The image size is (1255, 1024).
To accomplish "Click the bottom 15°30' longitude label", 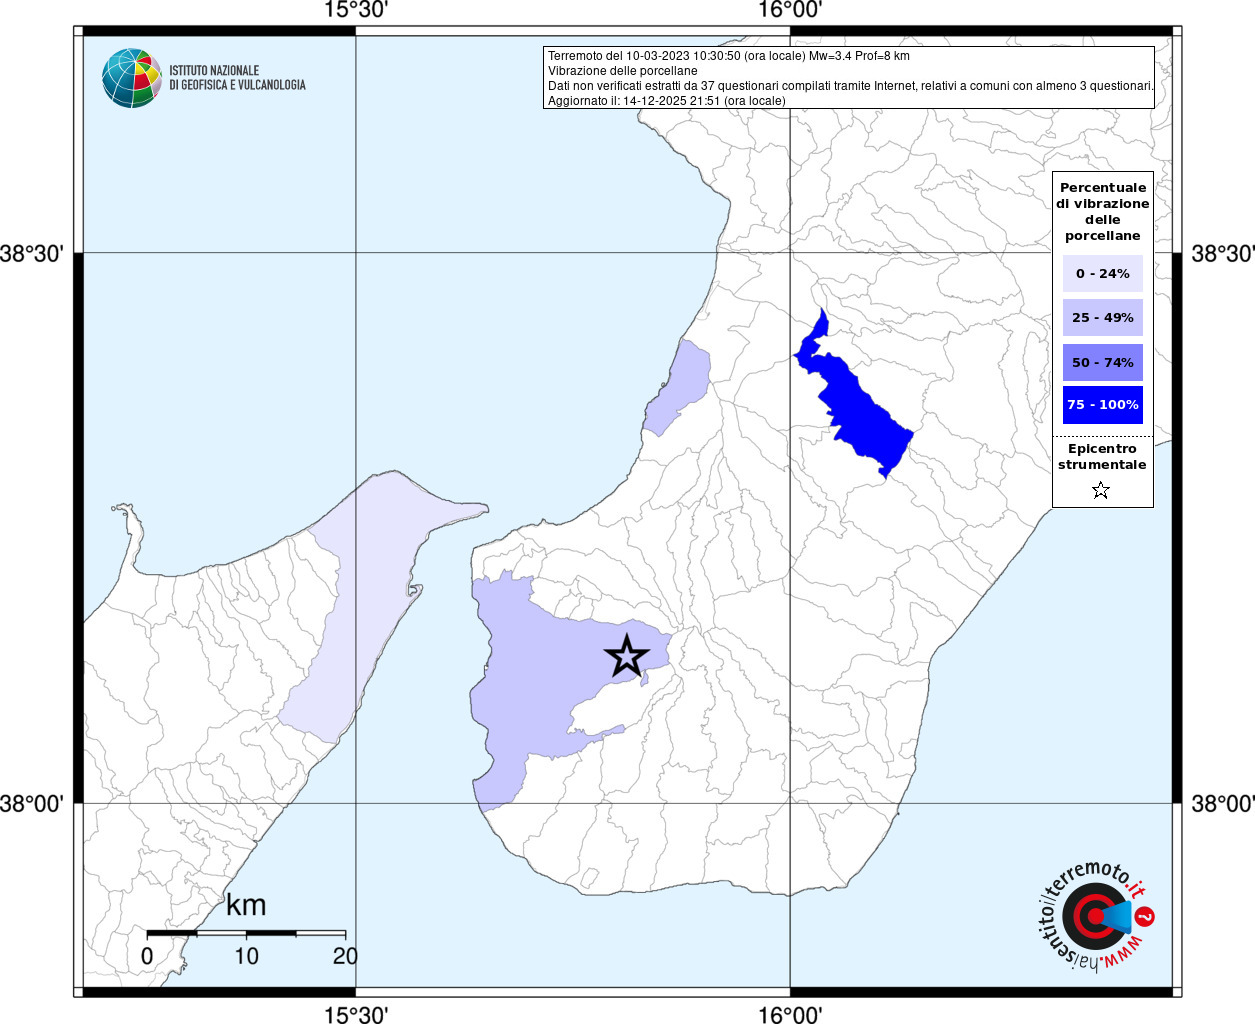I will click(x=356, y=1013).
